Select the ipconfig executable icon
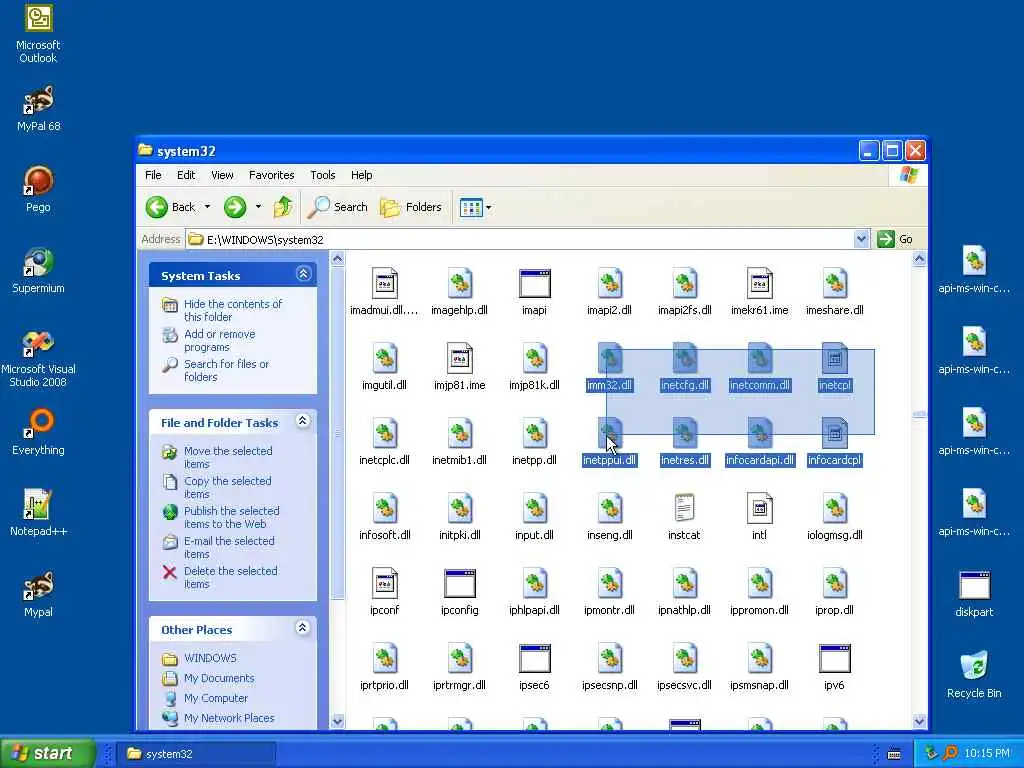The image size is (1024, 768). (459, 592)
